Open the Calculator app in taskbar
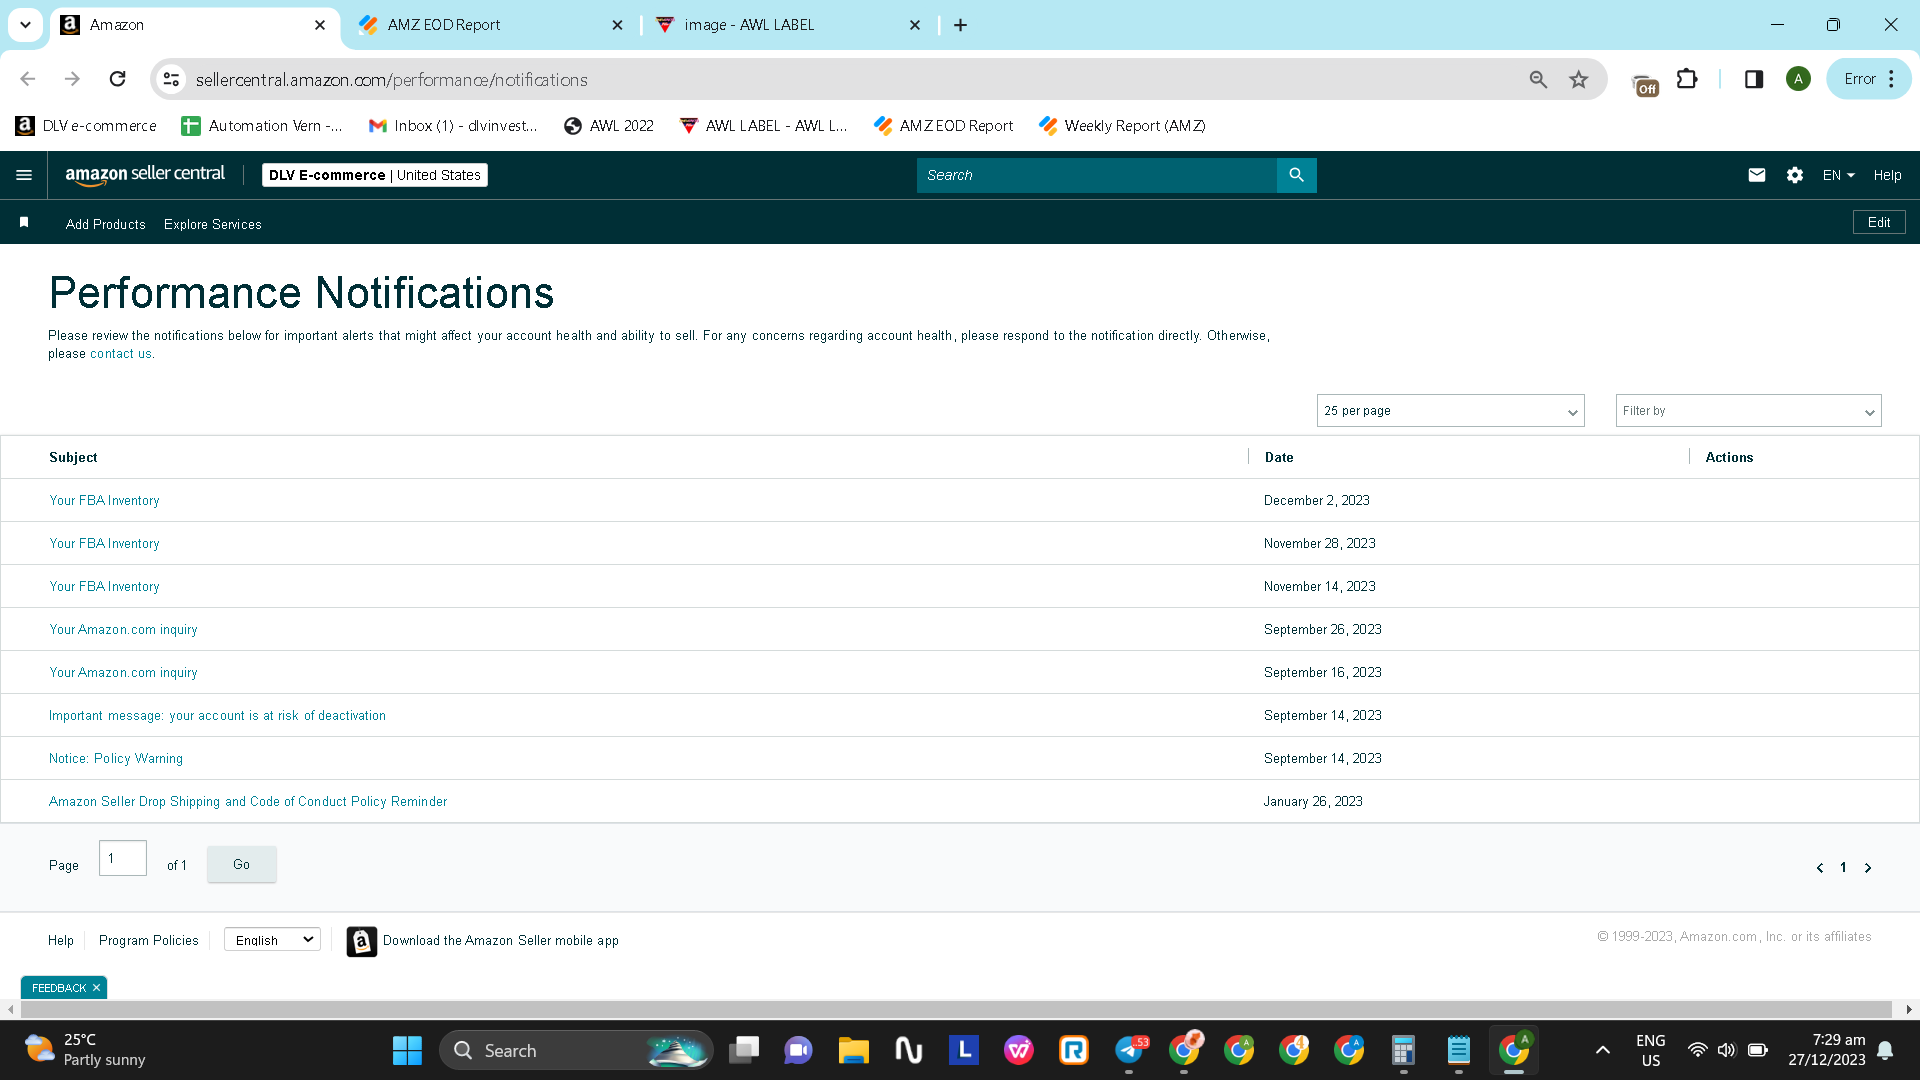This screenshot has height=1080, width=1920. [1403, 1050]
